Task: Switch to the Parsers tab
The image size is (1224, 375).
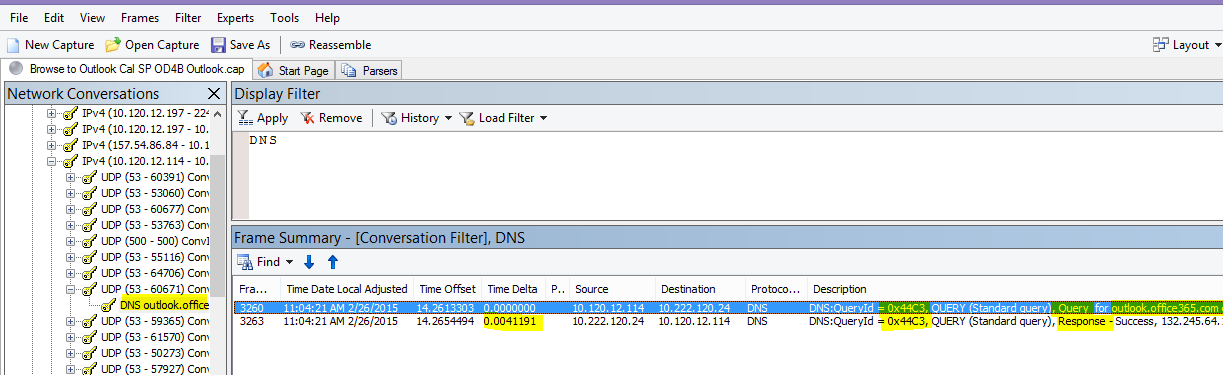Action: coord(370,70)
